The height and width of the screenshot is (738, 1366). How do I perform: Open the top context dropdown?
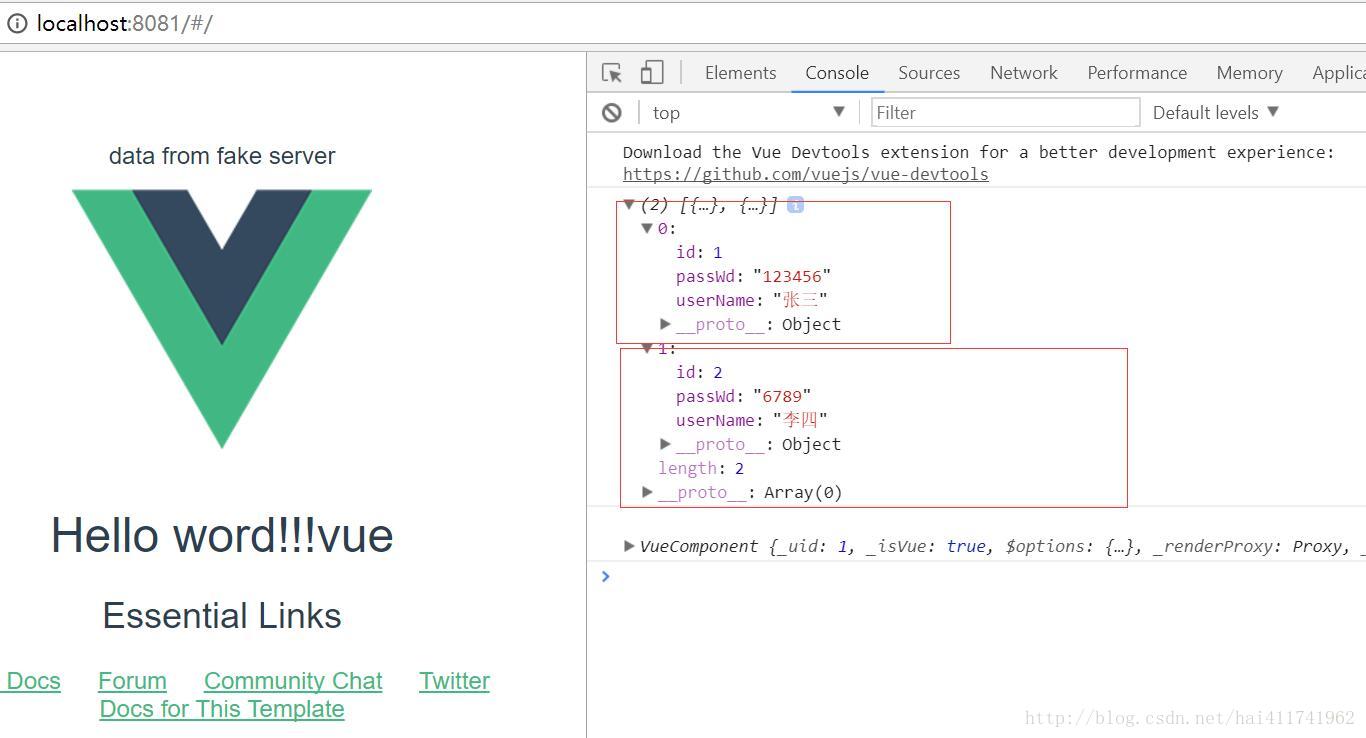748,113
